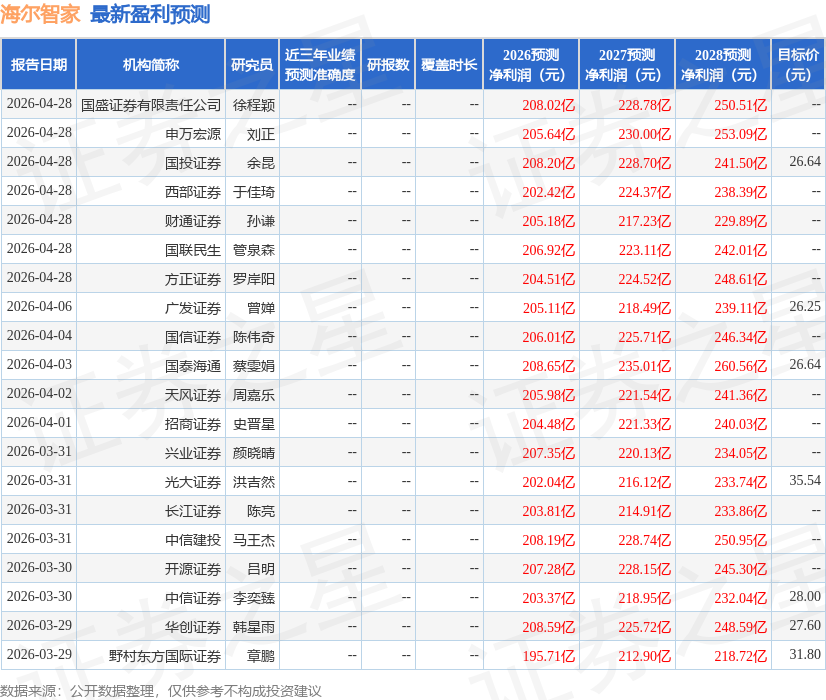Viewport: 826px width, 700px height.
Task: Click the 195.71亿 profit forecast cell
Action: 548,656
